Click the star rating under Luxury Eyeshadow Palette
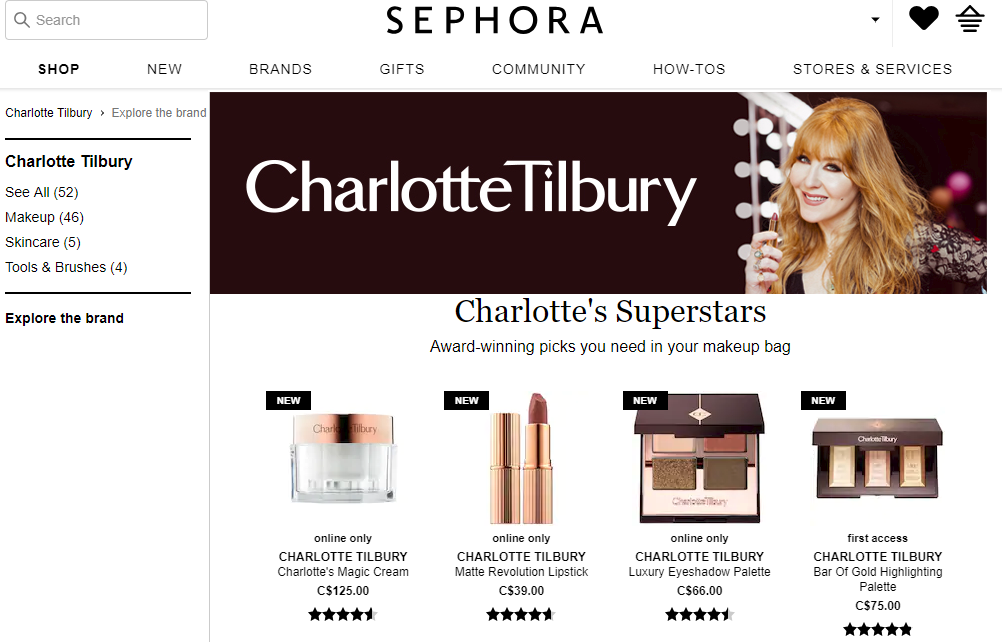 [x=699, y=615]
